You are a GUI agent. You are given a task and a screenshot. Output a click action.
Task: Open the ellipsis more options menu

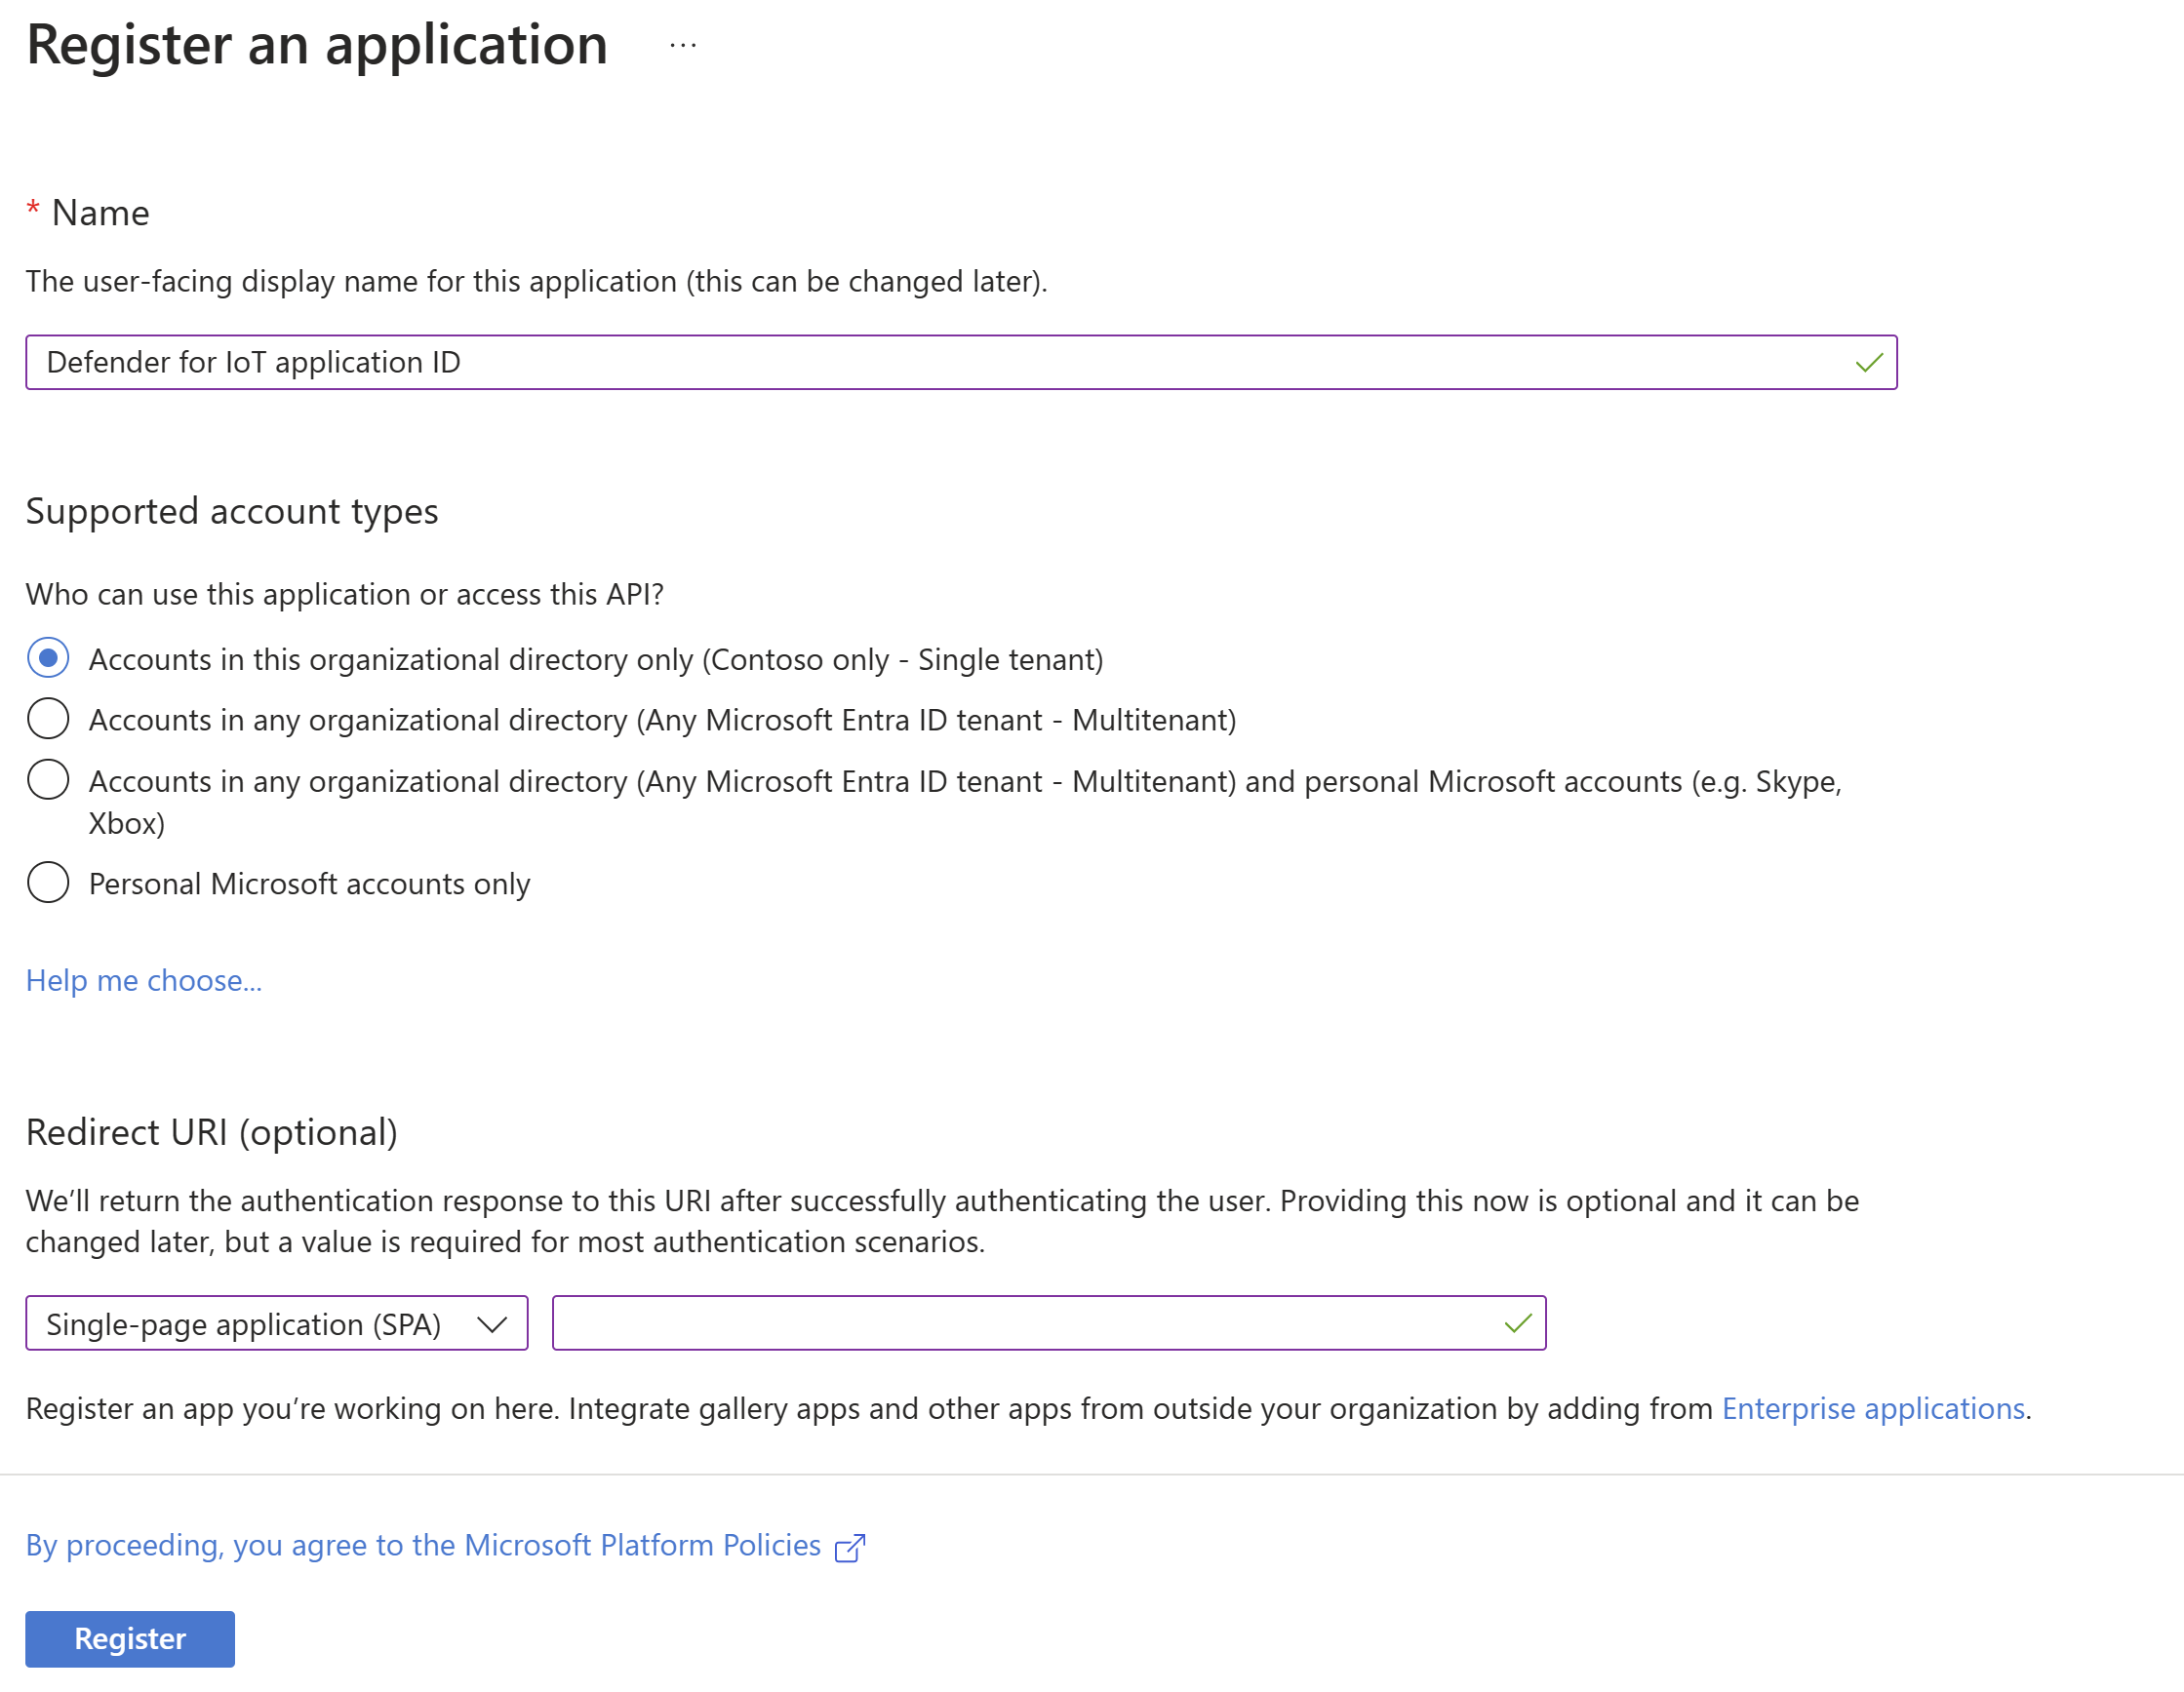[683, 45]
